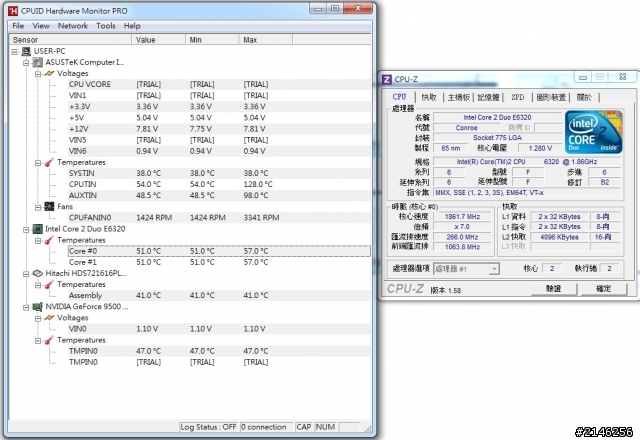This screenshot has width=640, height=440.
Task: Select the CPU tab in CPU-Z
Action: (x=399, y=97)
